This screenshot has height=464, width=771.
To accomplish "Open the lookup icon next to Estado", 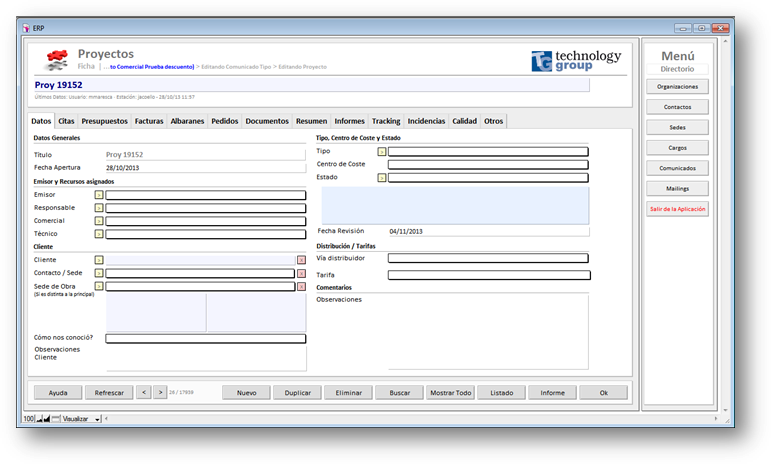I will coord(382,178).
